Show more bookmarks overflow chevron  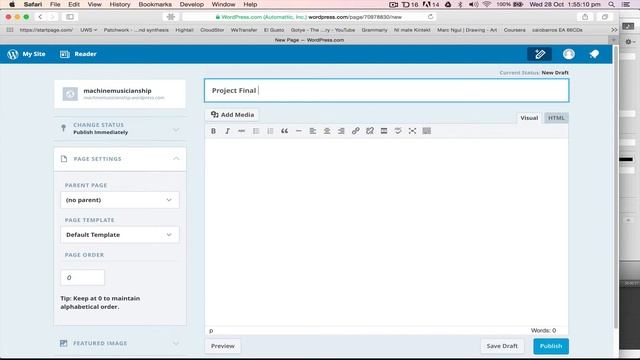[614, 30]
